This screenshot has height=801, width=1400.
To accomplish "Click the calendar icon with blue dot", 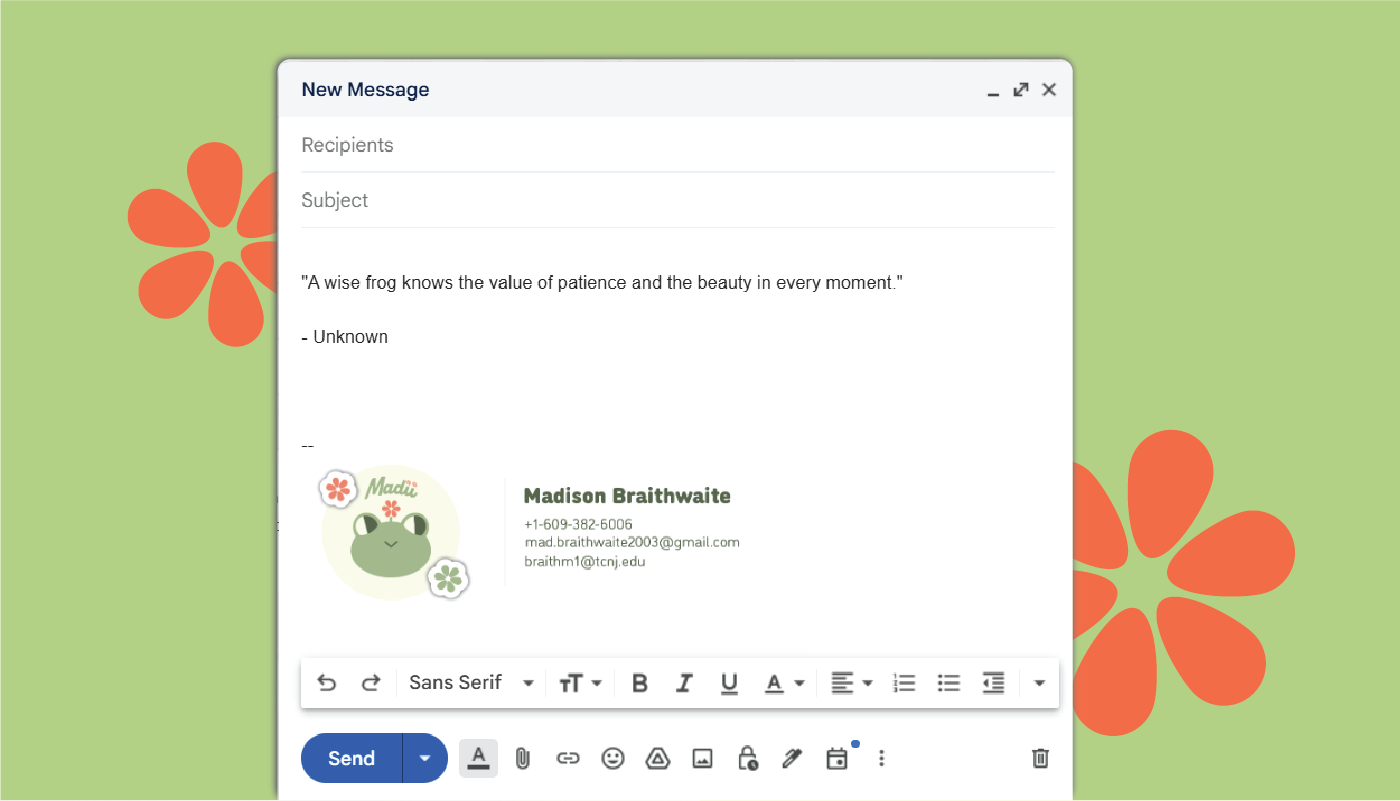I will [x=838, y=758].
